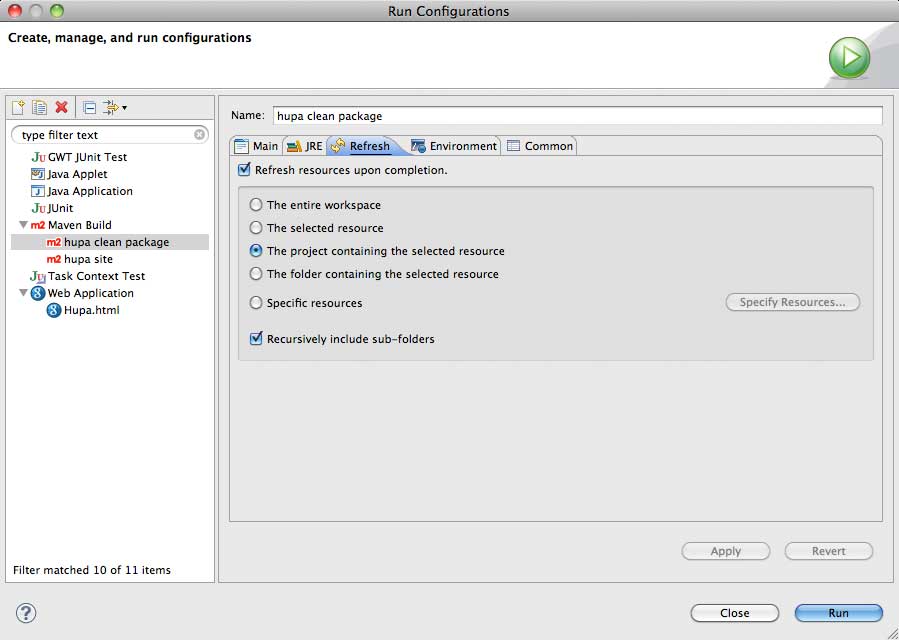Collapse the Maven Build tree node
This screenshot has width=899, height=640.
click(x=23, y=225)
